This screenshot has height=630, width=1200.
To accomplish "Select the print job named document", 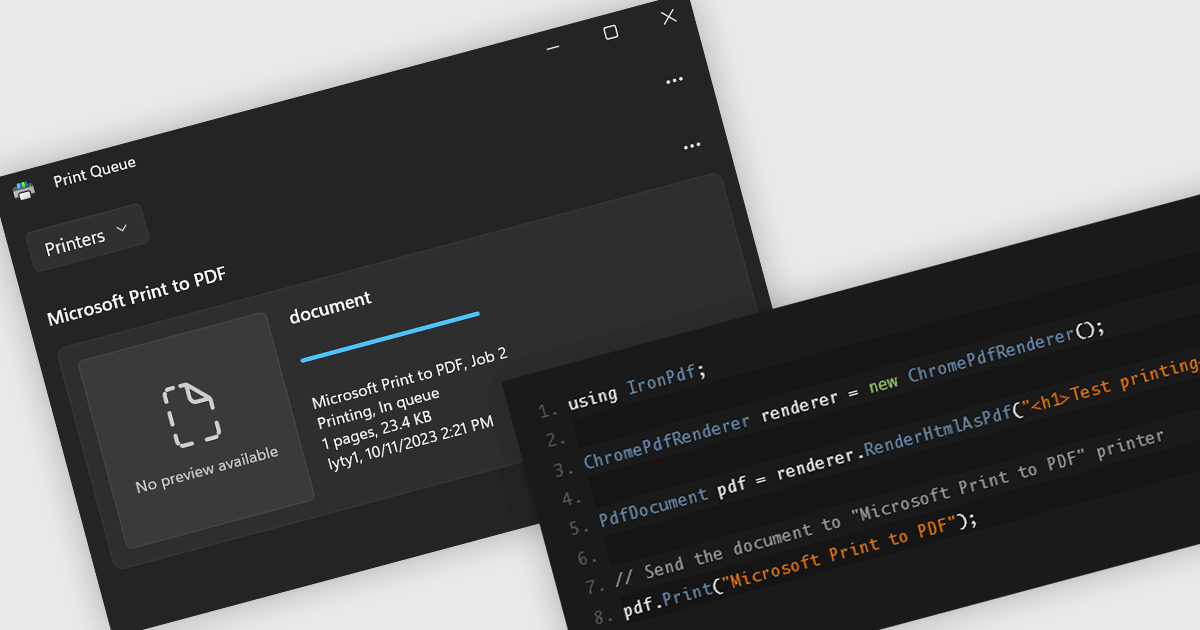I will click(x=330, y=306).
